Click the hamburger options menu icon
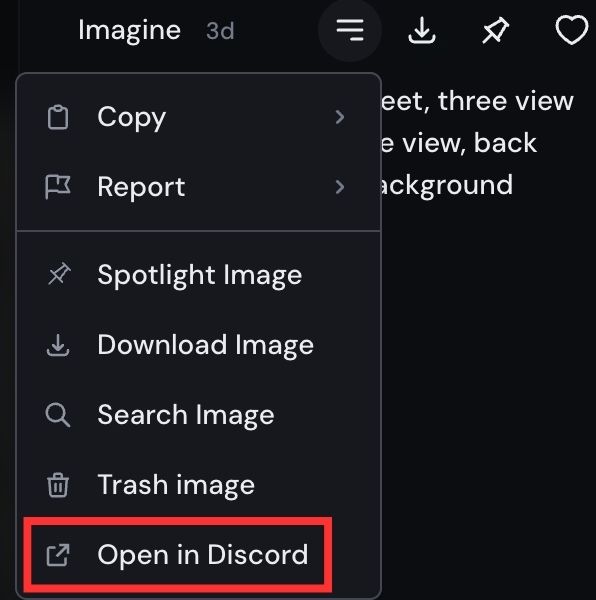The height and width of the screenshot is (600, 596). 350,30
